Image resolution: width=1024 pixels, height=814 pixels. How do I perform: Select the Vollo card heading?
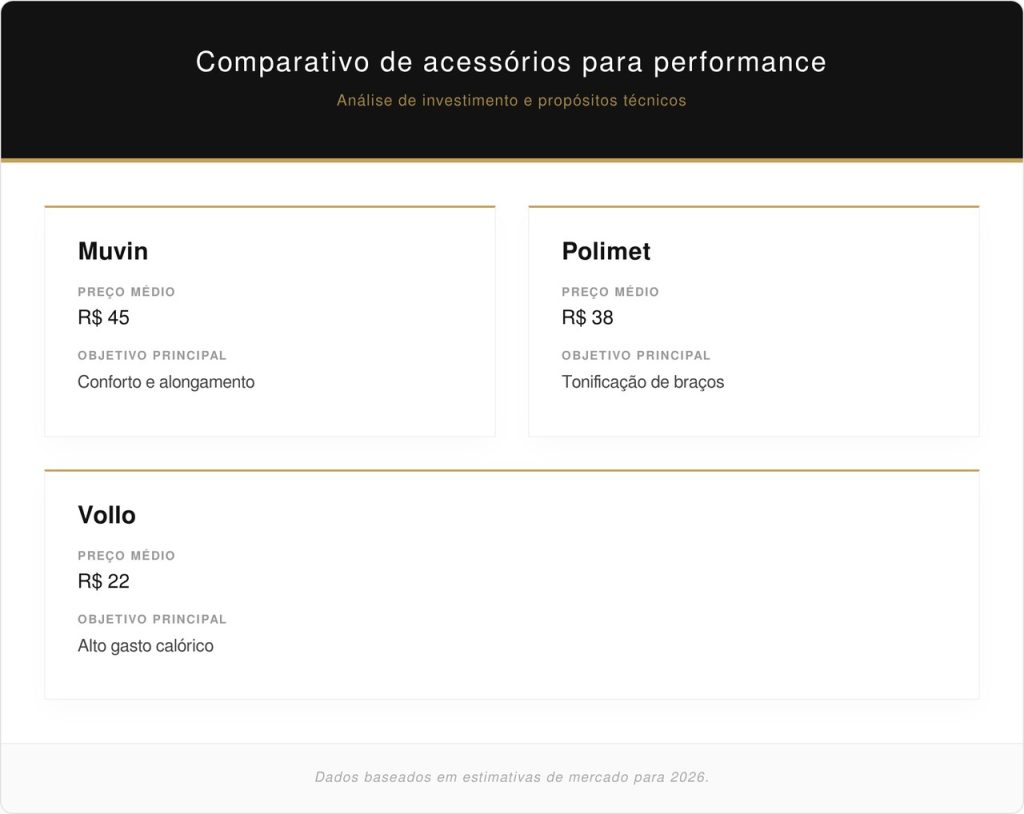107,515
